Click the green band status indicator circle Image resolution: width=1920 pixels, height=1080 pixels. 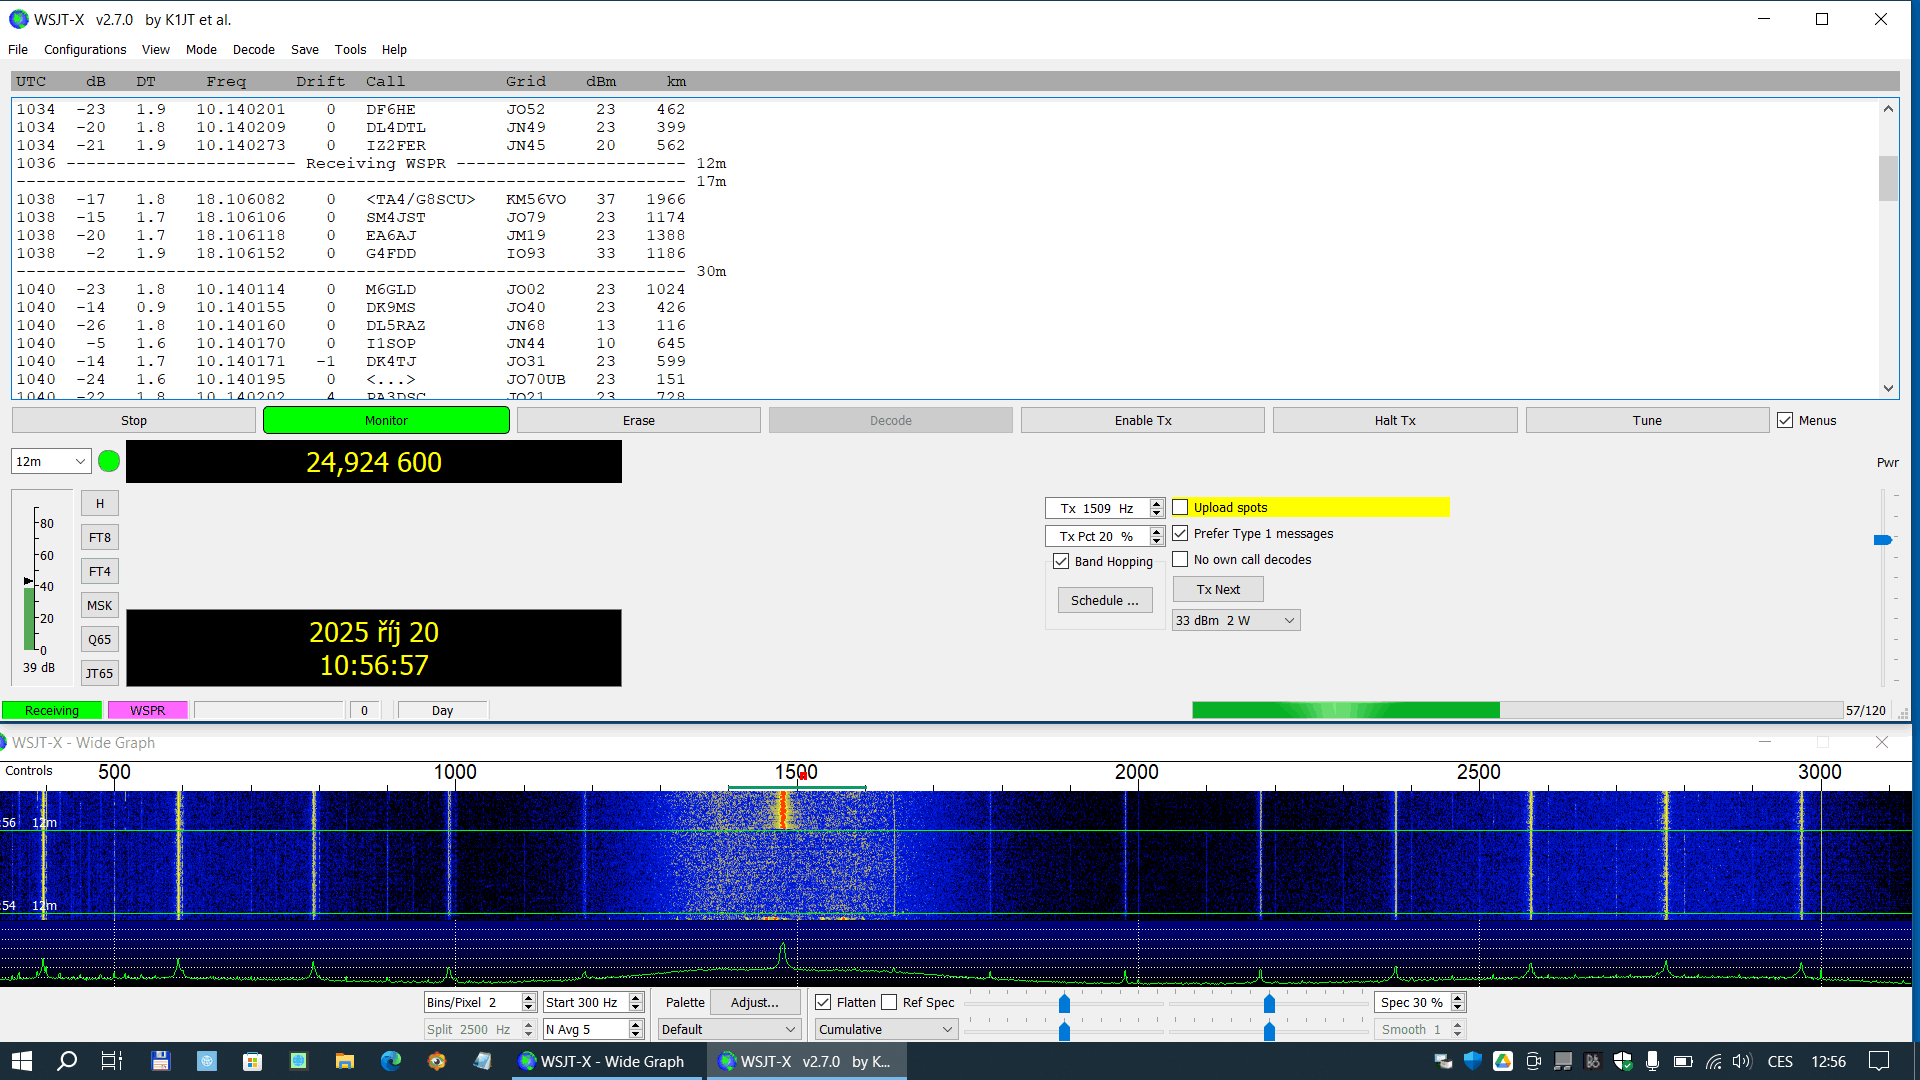[x=109, y=461]
